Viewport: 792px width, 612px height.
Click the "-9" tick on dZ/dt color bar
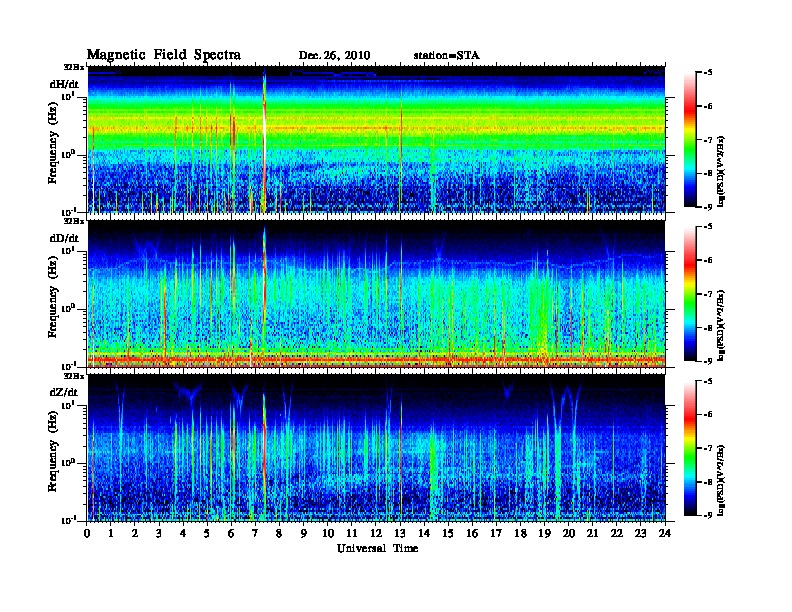pyautogui.click(x=708, y=515)
